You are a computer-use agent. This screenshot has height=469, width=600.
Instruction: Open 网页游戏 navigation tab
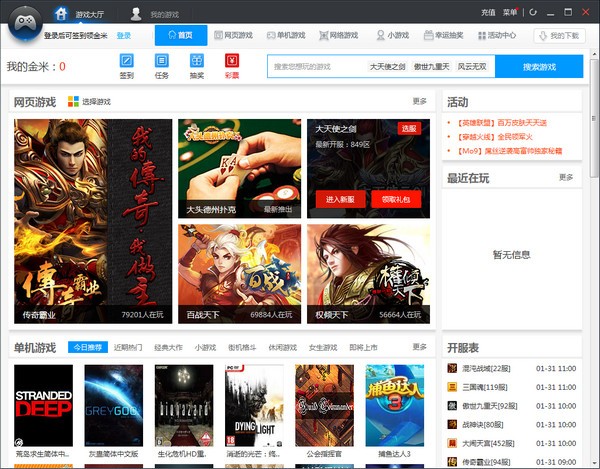233,35
